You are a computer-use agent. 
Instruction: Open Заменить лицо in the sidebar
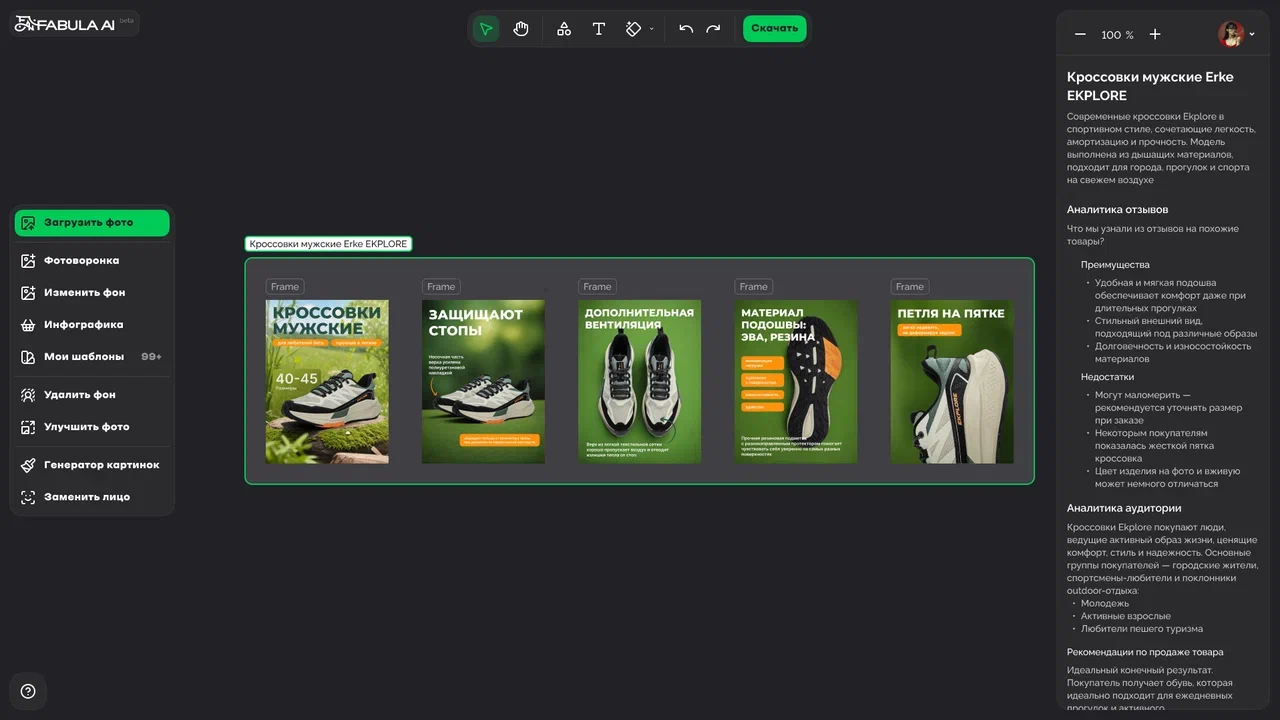tap(92, 497)
